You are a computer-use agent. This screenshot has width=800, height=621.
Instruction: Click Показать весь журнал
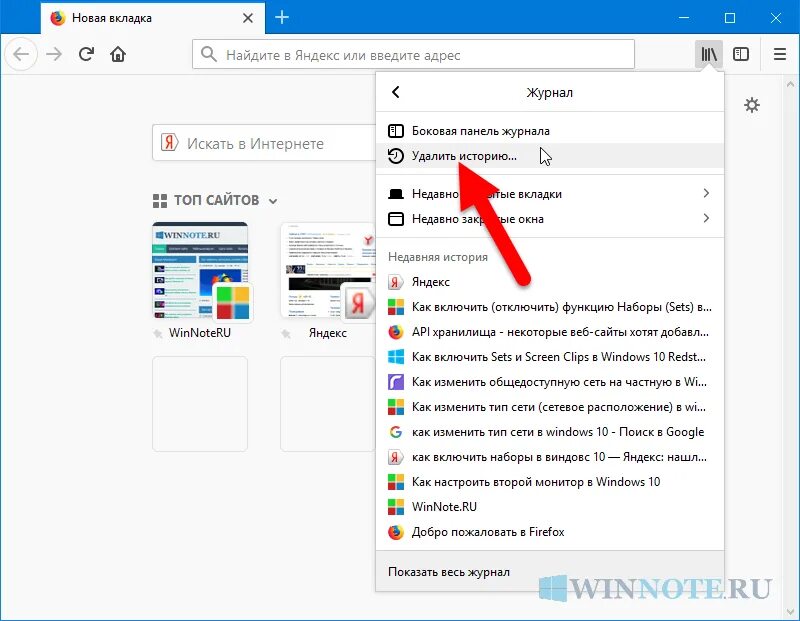click(550, 572)
